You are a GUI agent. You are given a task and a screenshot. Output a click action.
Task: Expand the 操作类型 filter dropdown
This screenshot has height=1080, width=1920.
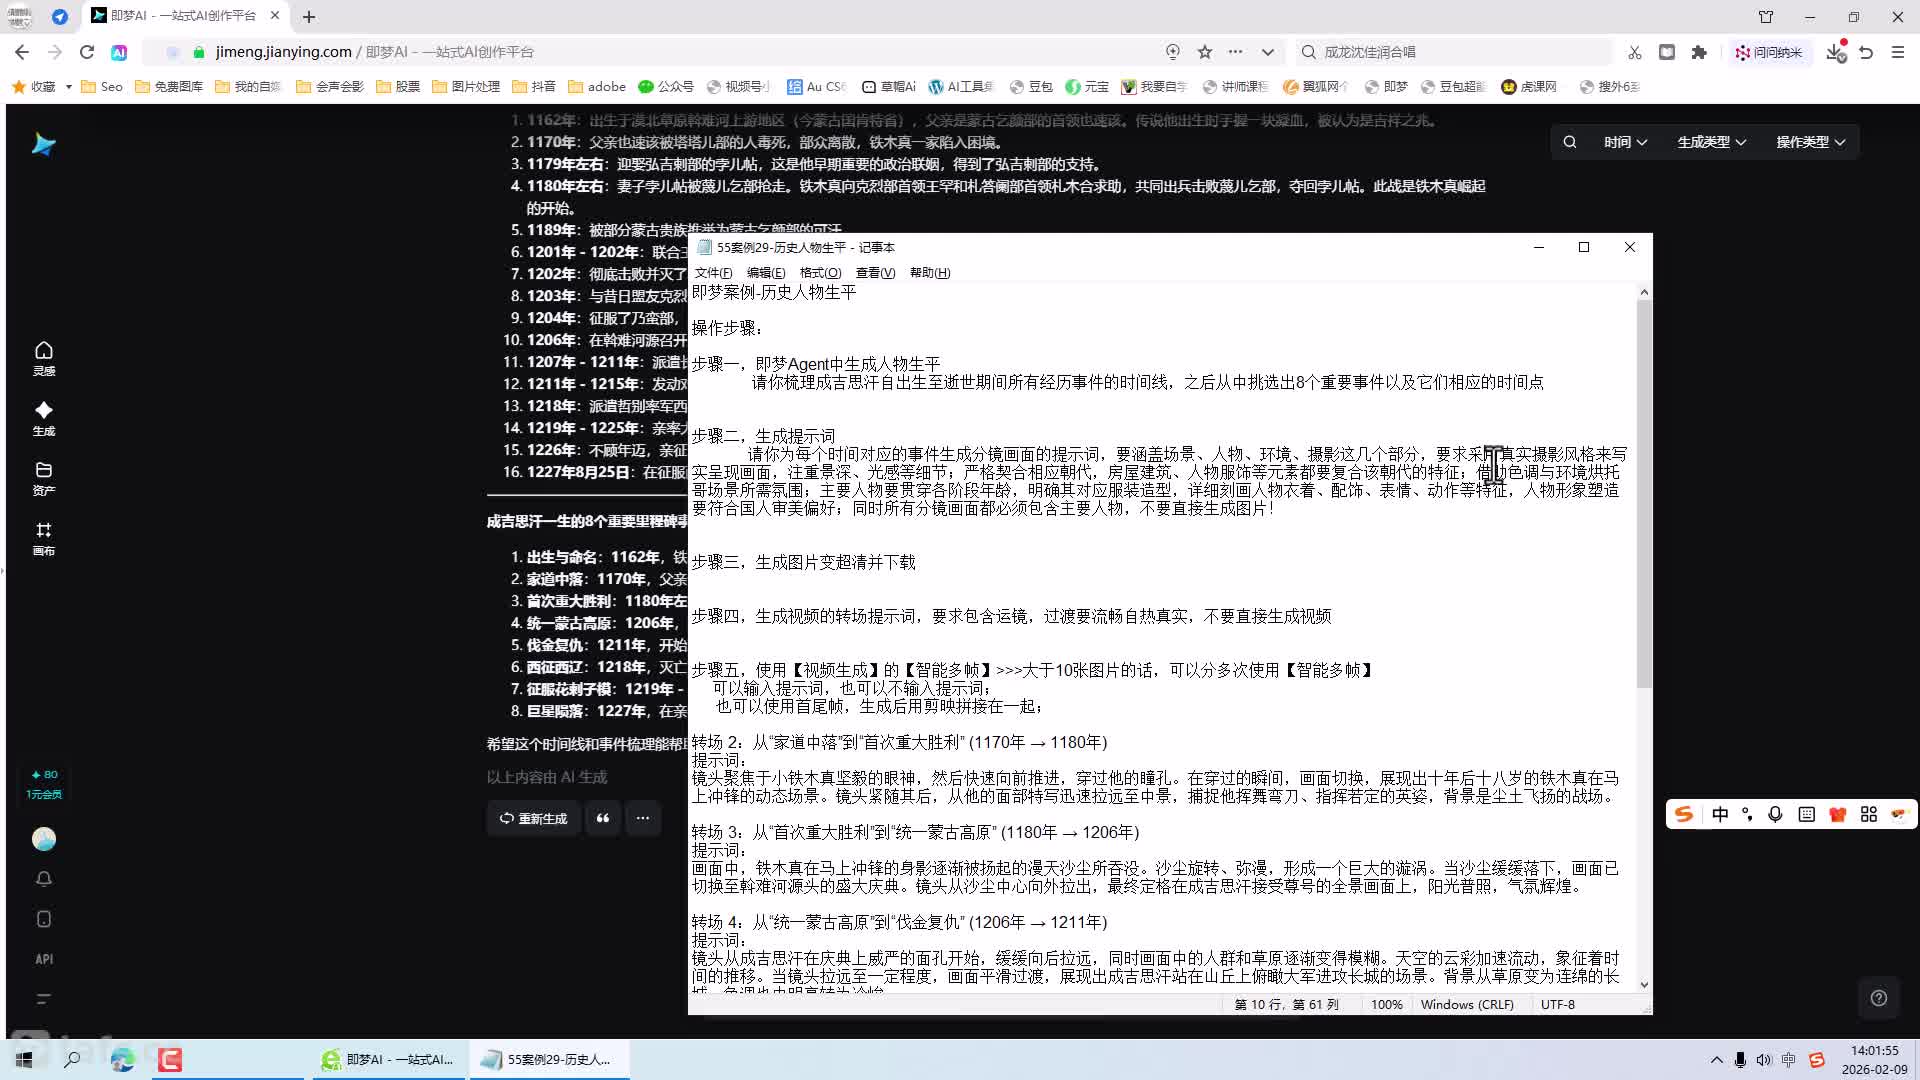point(1810,142)
